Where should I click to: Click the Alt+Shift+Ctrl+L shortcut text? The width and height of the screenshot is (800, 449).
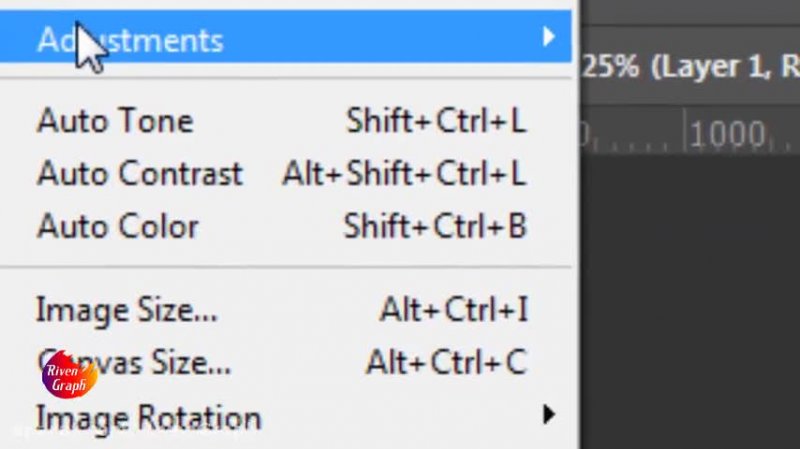(x=403, y=173)
